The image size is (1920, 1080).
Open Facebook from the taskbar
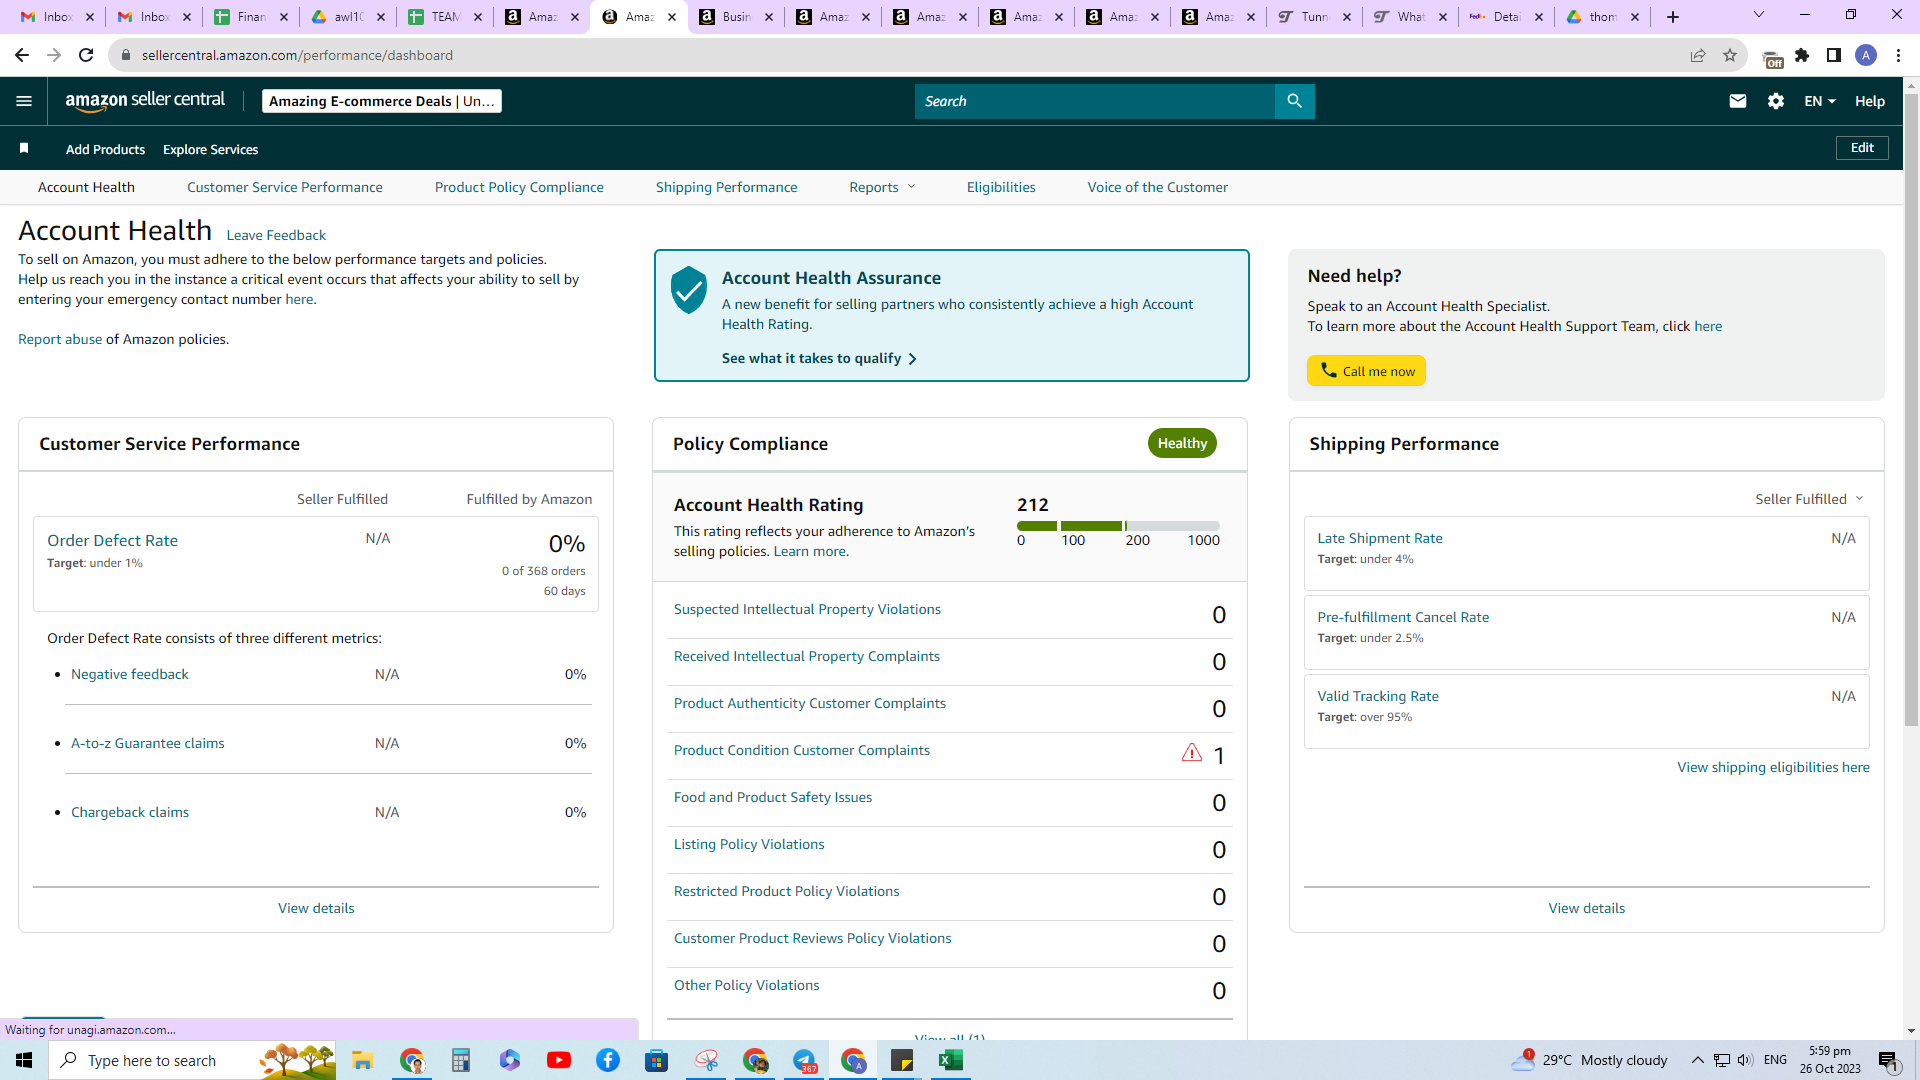[608, 1060]
